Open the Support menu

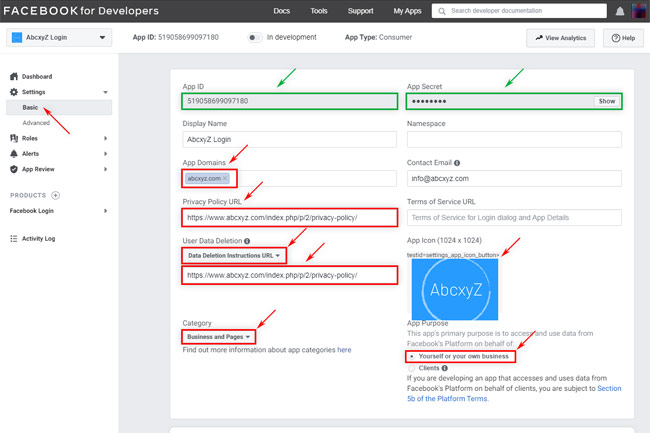(360, 11)
